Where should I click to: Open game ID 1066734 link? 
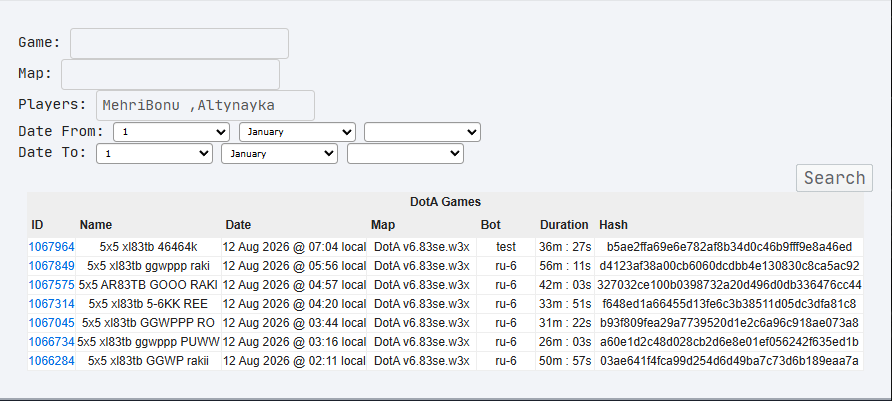(x=51, y=342)
